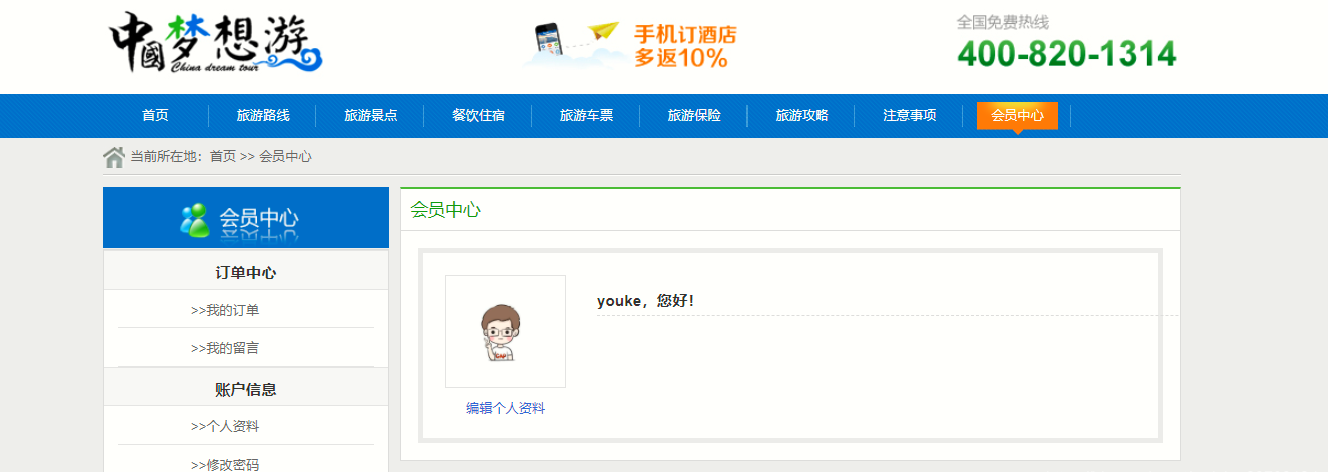Click the 会员中心 sidebar people icon

(x=194, y=219)
